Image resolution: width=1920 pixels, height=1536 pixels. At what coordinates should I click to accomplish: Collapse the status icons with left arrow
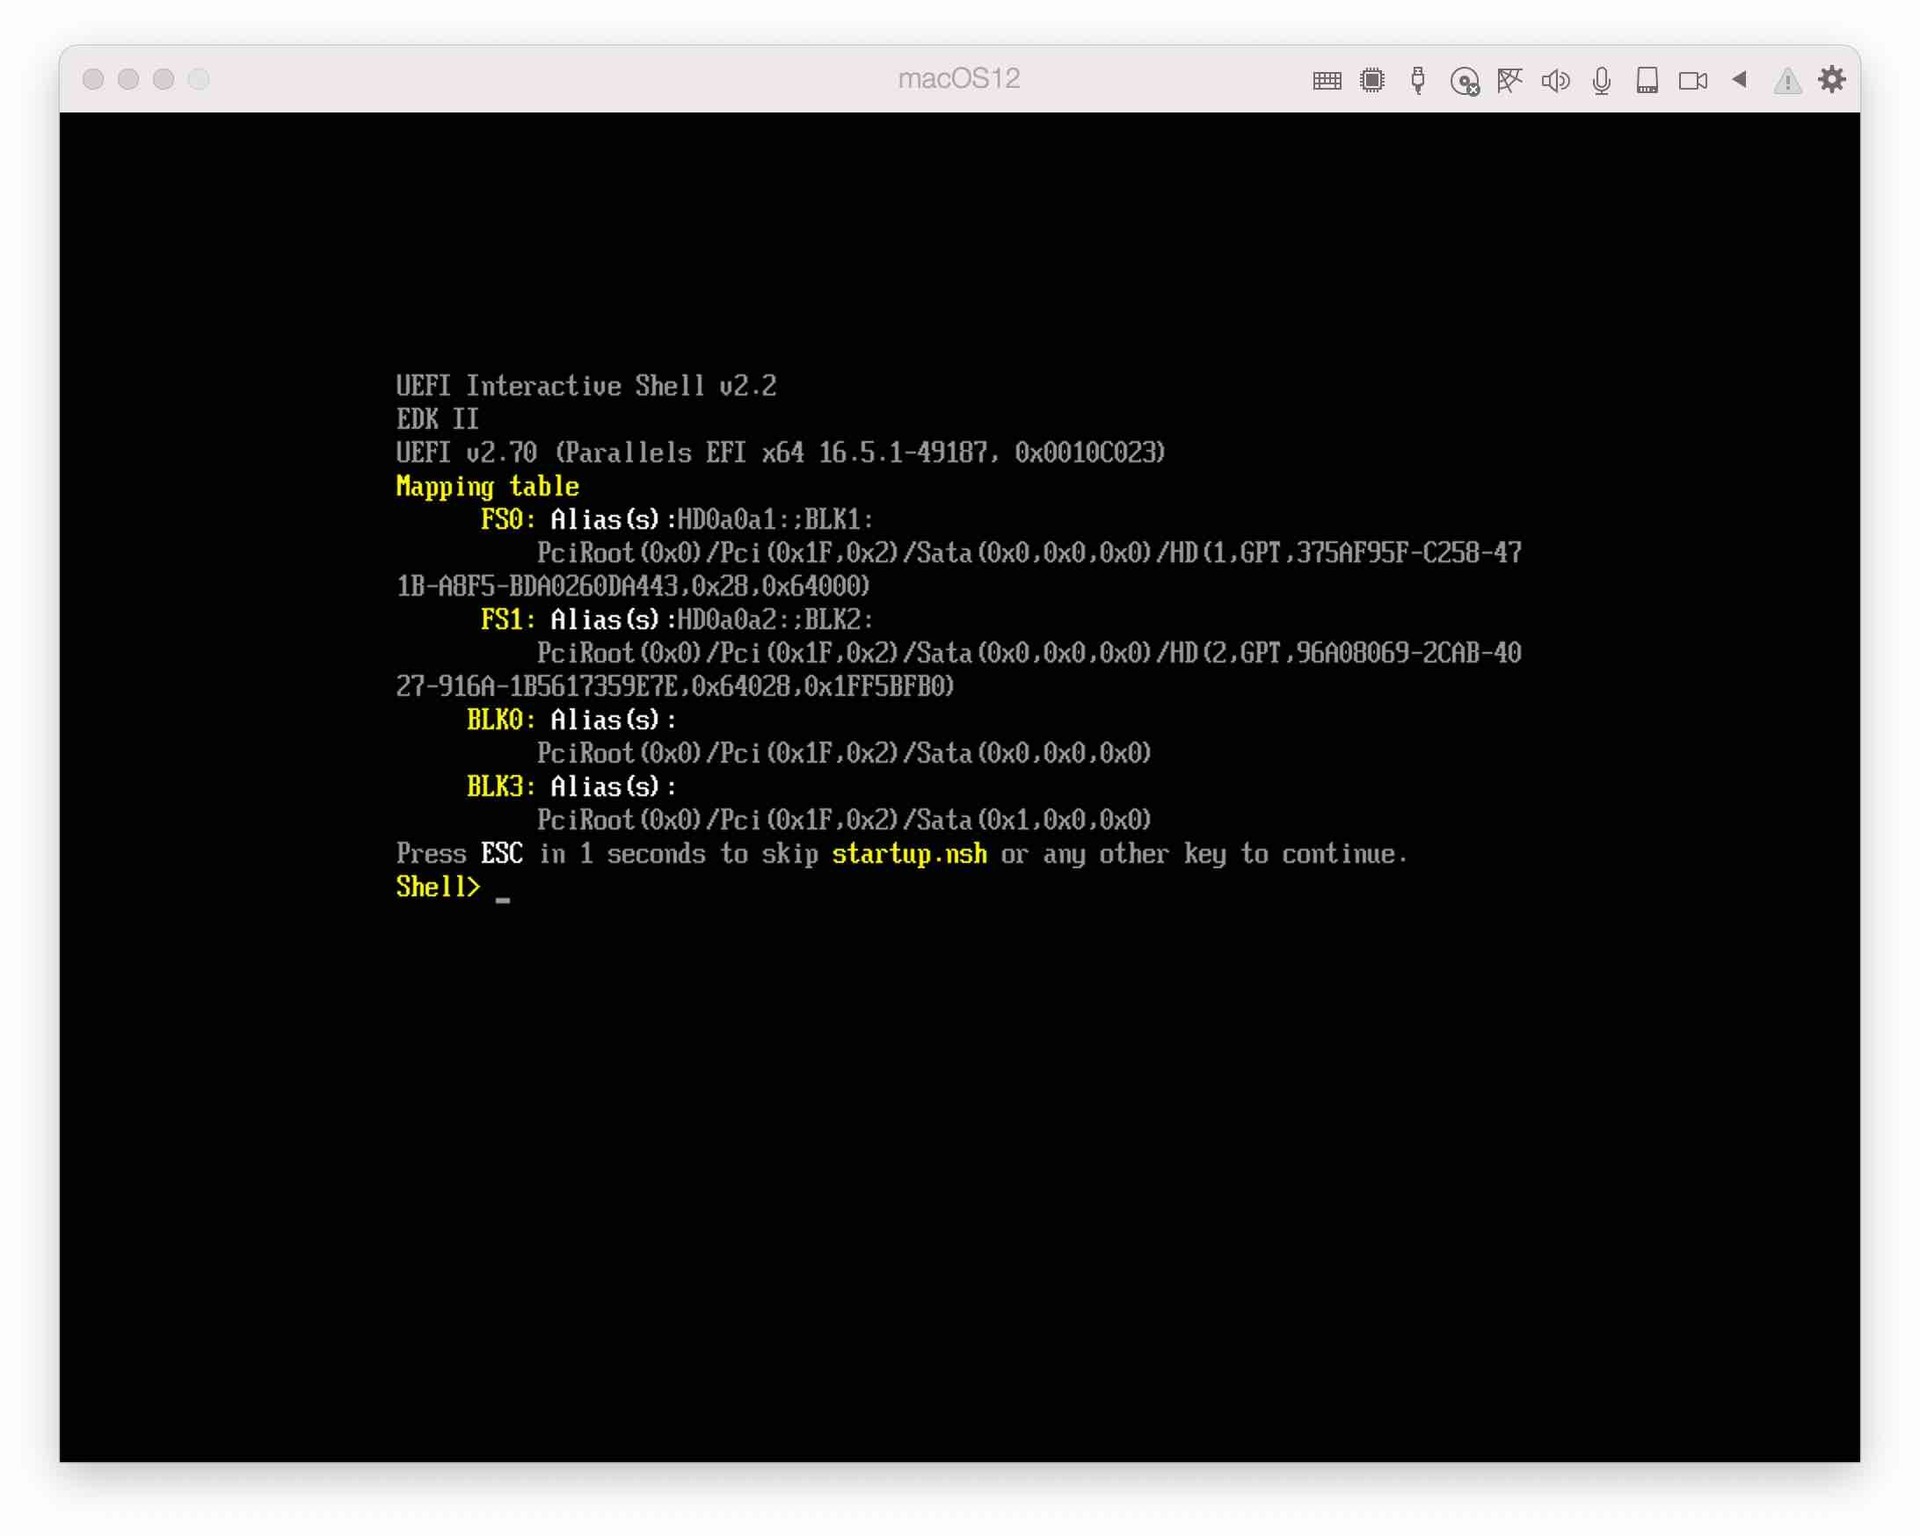pyautogui.click(x=1740, y=79)
